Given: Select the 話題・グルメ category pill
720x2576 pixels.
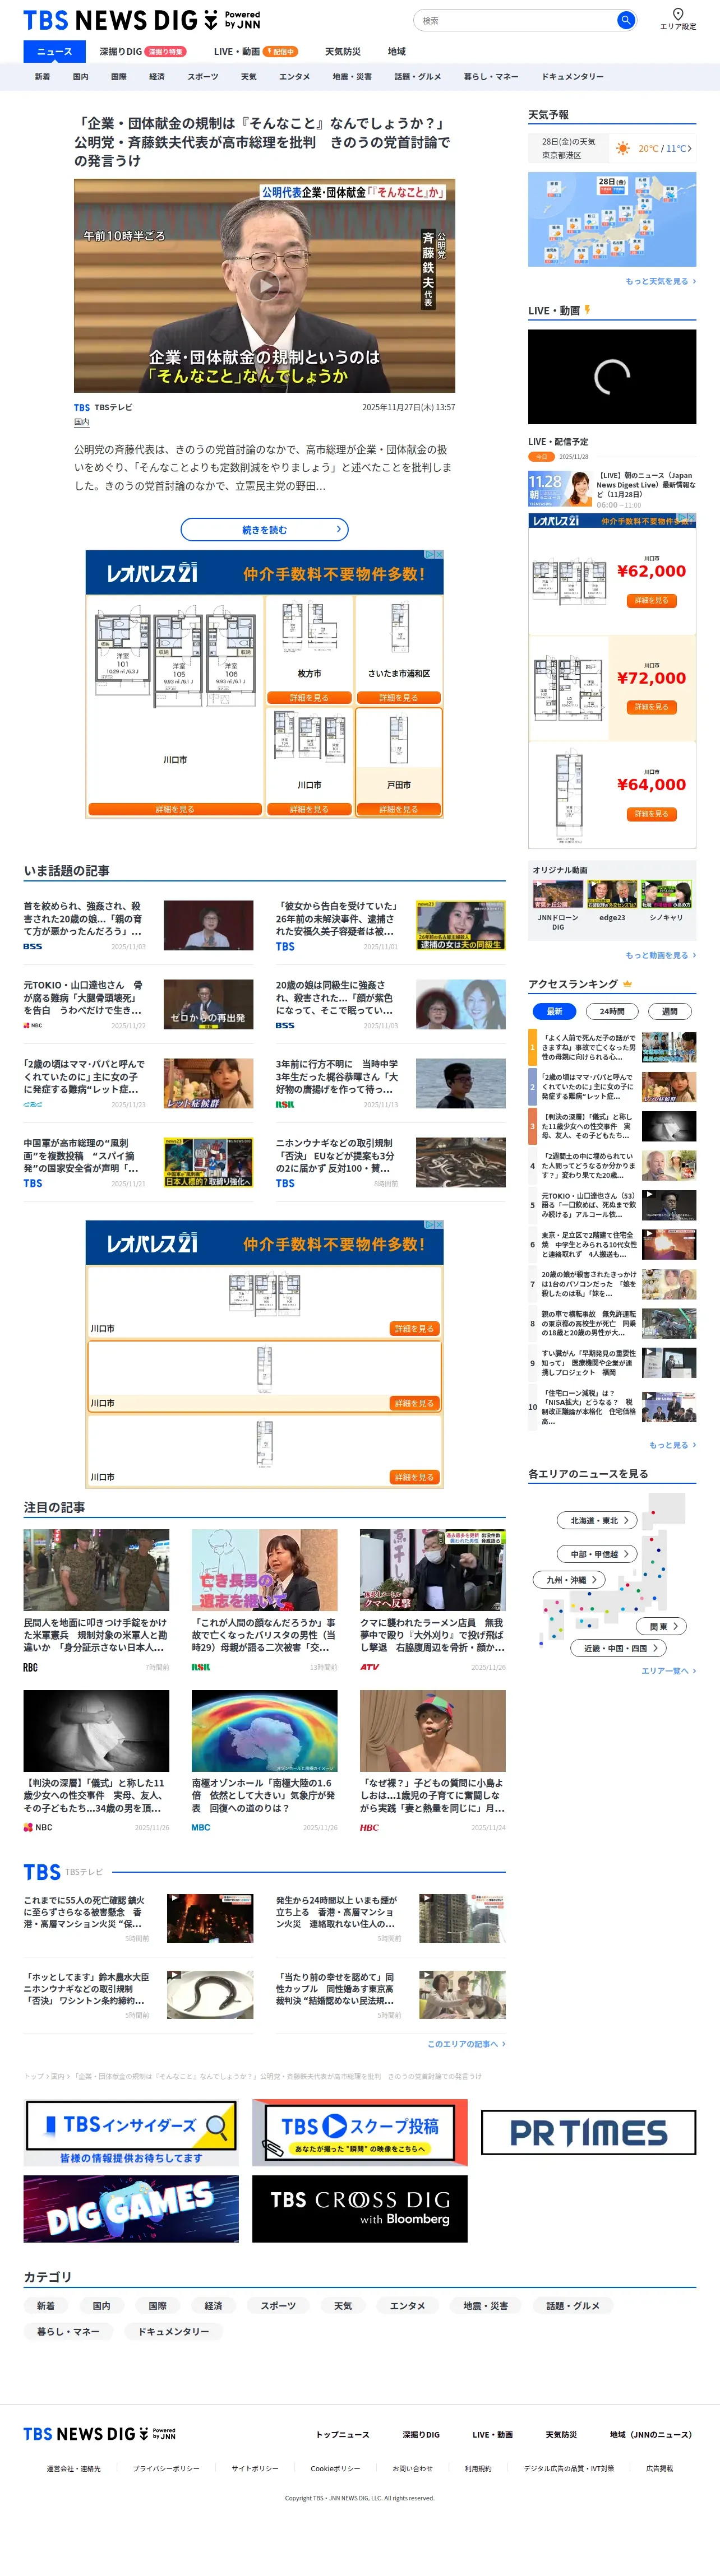Looking at the screenshot, I should [x=573, y=2305].
